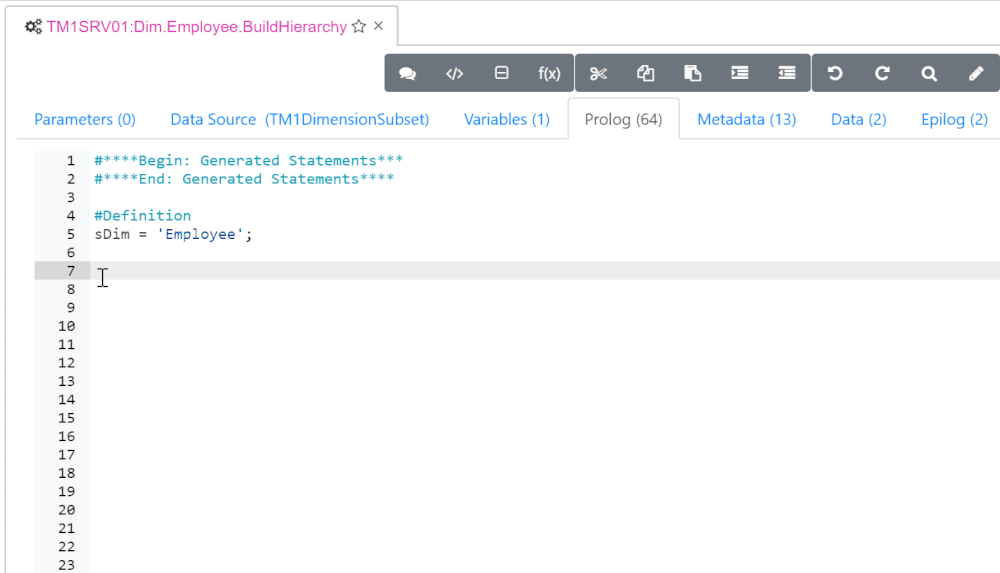Close the Dim.Employee.BuildHierarchy tab
The height and width of the screenshot is (573, 1000).
[378, 26]
